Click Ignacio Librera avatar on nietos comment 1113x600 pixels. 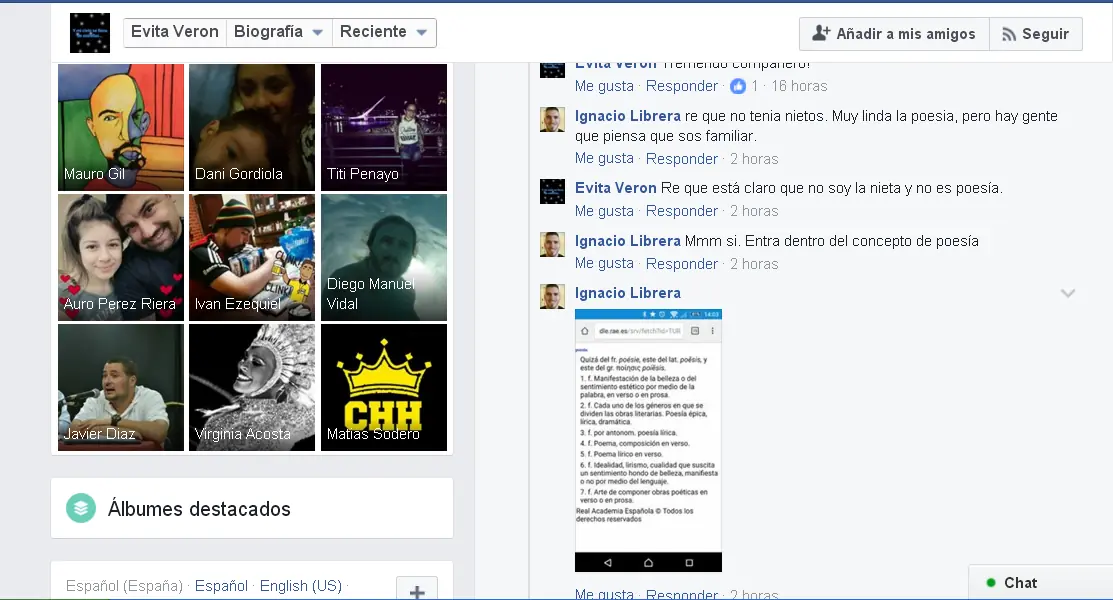coord(552,120)
